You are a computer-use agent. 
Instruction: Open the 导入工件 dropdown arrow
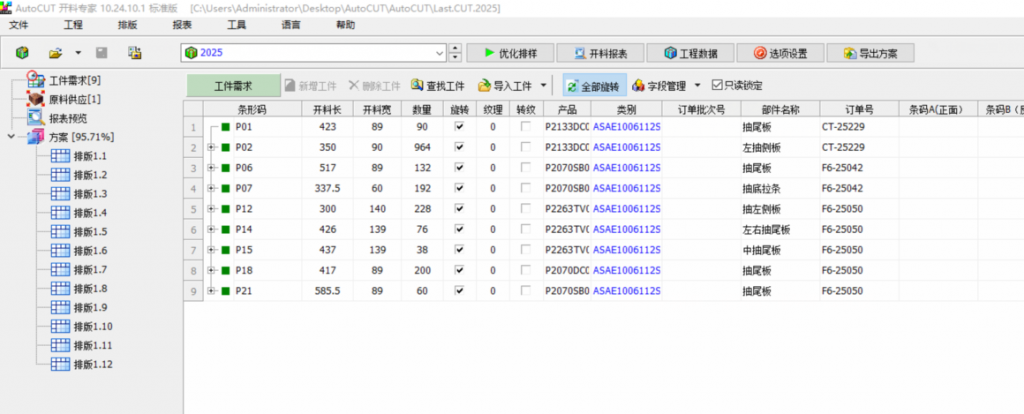pyautogui.click(x=544, y=86)
